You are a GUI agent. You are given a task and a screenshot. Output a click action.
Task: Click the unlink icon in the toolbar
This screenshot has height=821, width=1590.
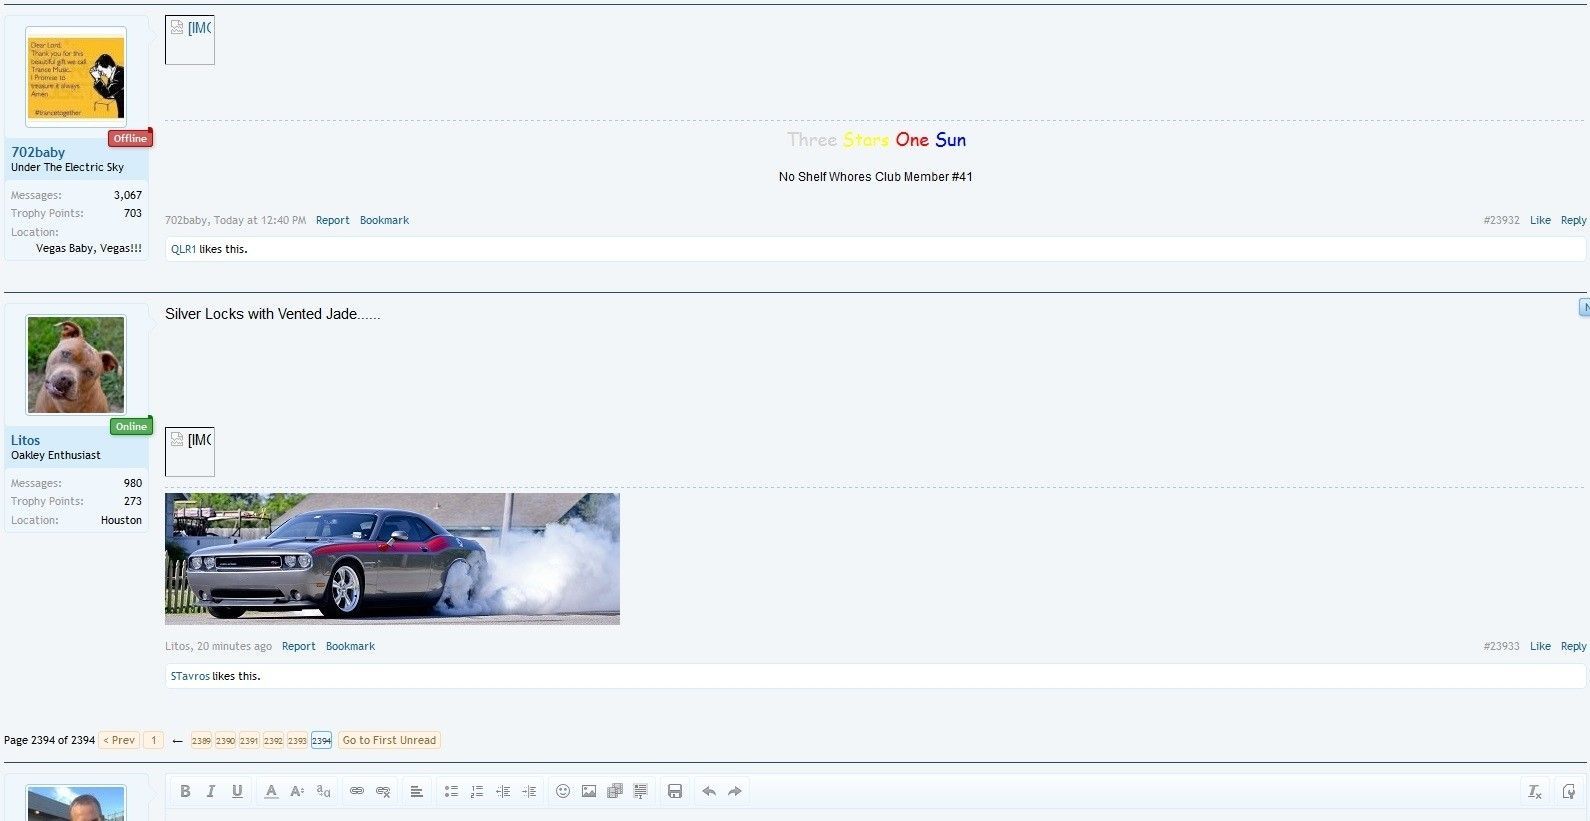383,791
